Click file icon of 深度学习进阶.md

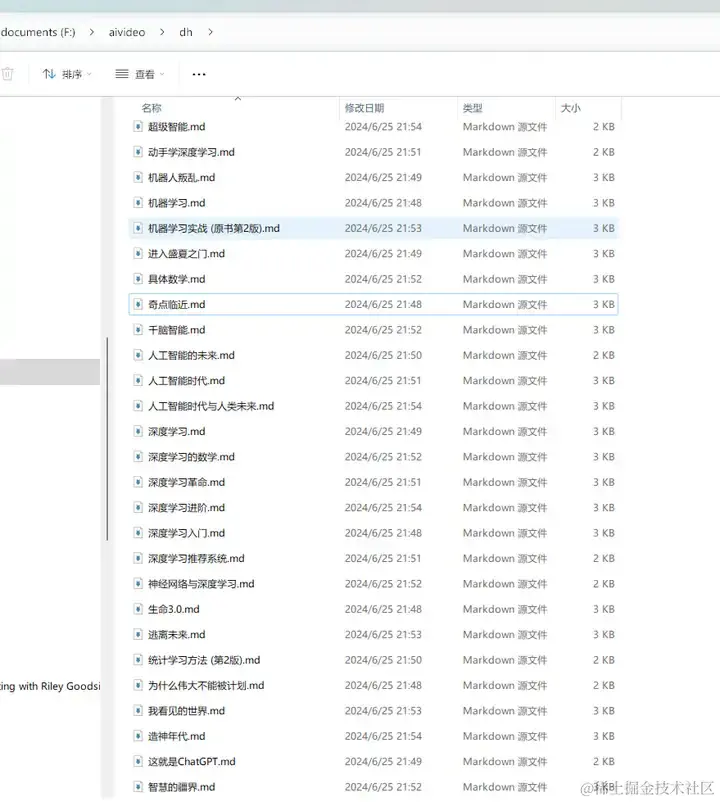pos(138,507)
